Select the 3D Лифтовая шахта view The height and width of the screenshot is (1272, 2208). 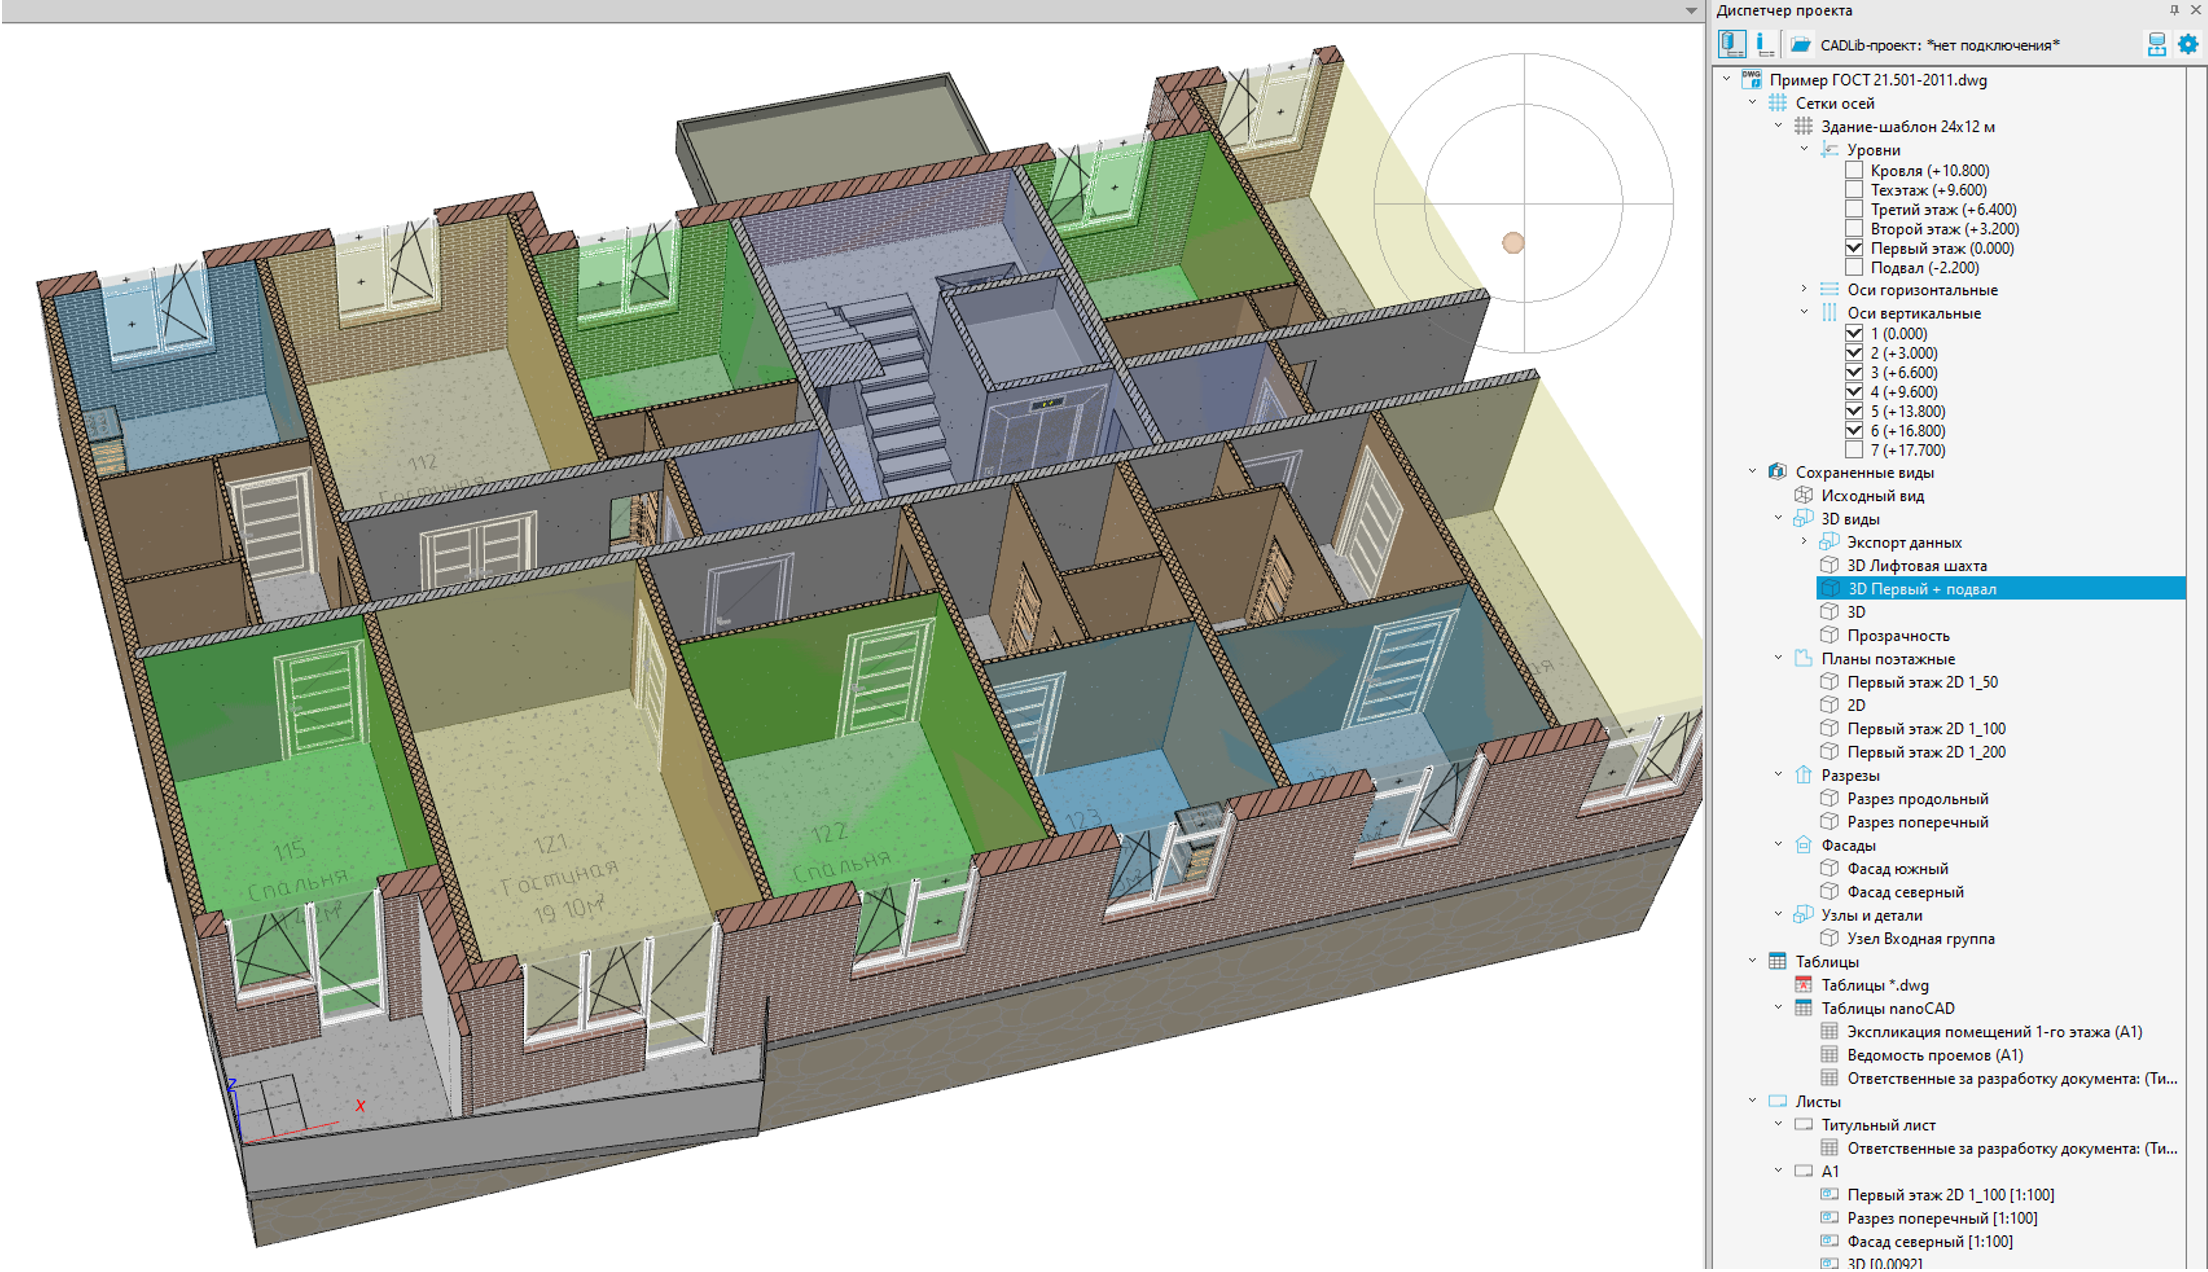1916,566
